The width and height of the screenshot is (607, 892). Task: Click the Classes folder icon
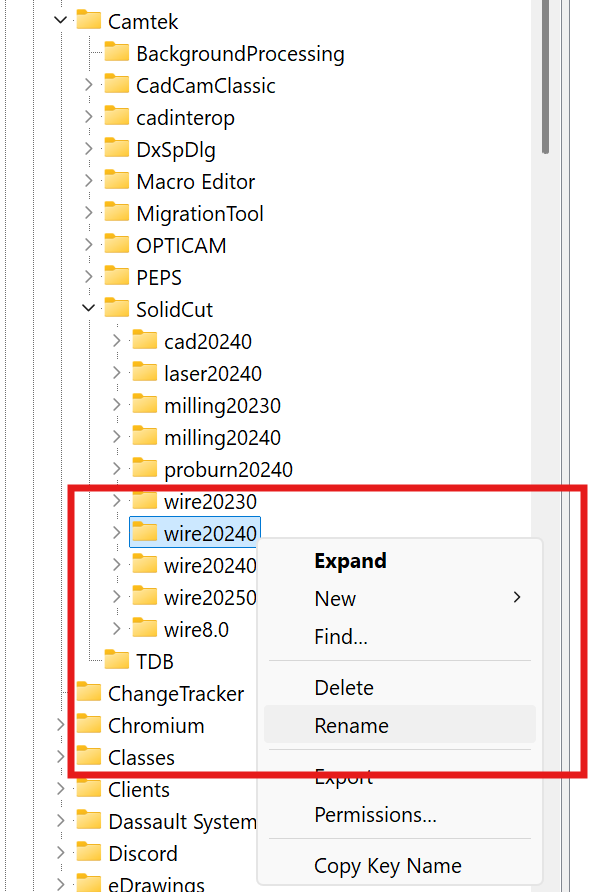tap(89, 756)
